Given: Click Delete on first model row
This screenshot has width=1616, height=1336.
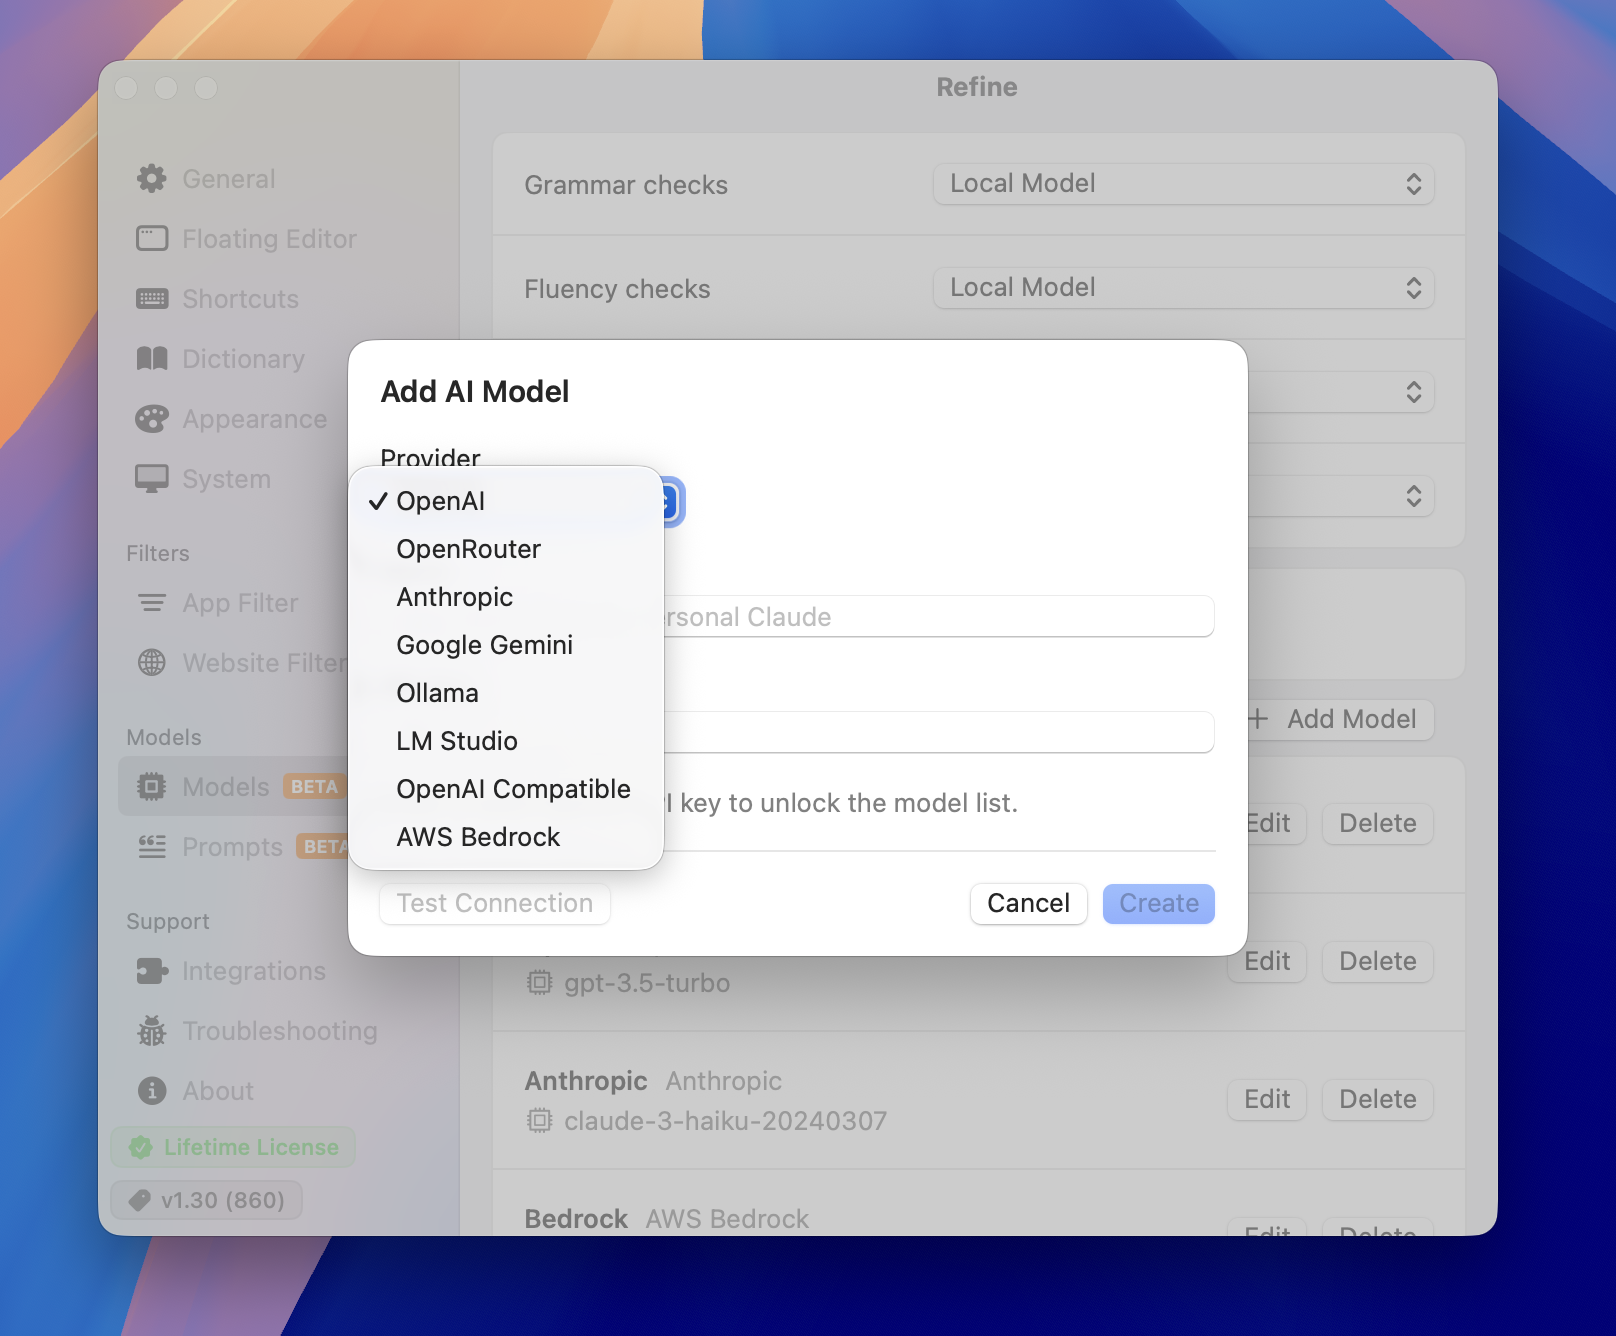Looking at the screenshot, I should point(1377,824).
